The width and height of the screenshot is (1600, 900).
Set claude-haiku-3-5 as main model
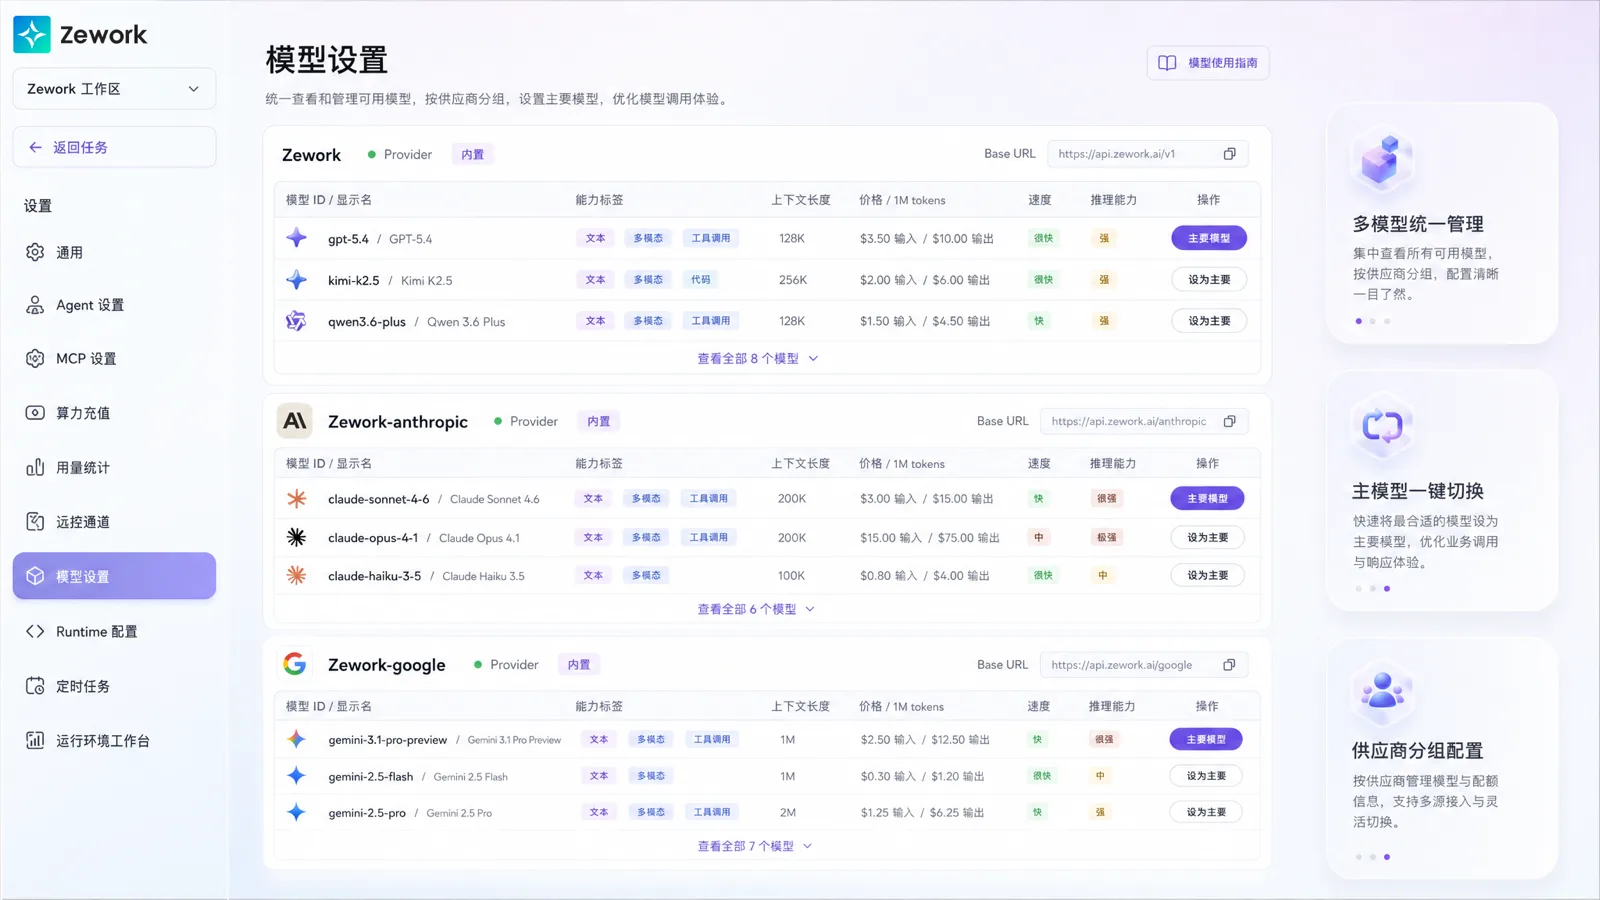(1207, 575)
